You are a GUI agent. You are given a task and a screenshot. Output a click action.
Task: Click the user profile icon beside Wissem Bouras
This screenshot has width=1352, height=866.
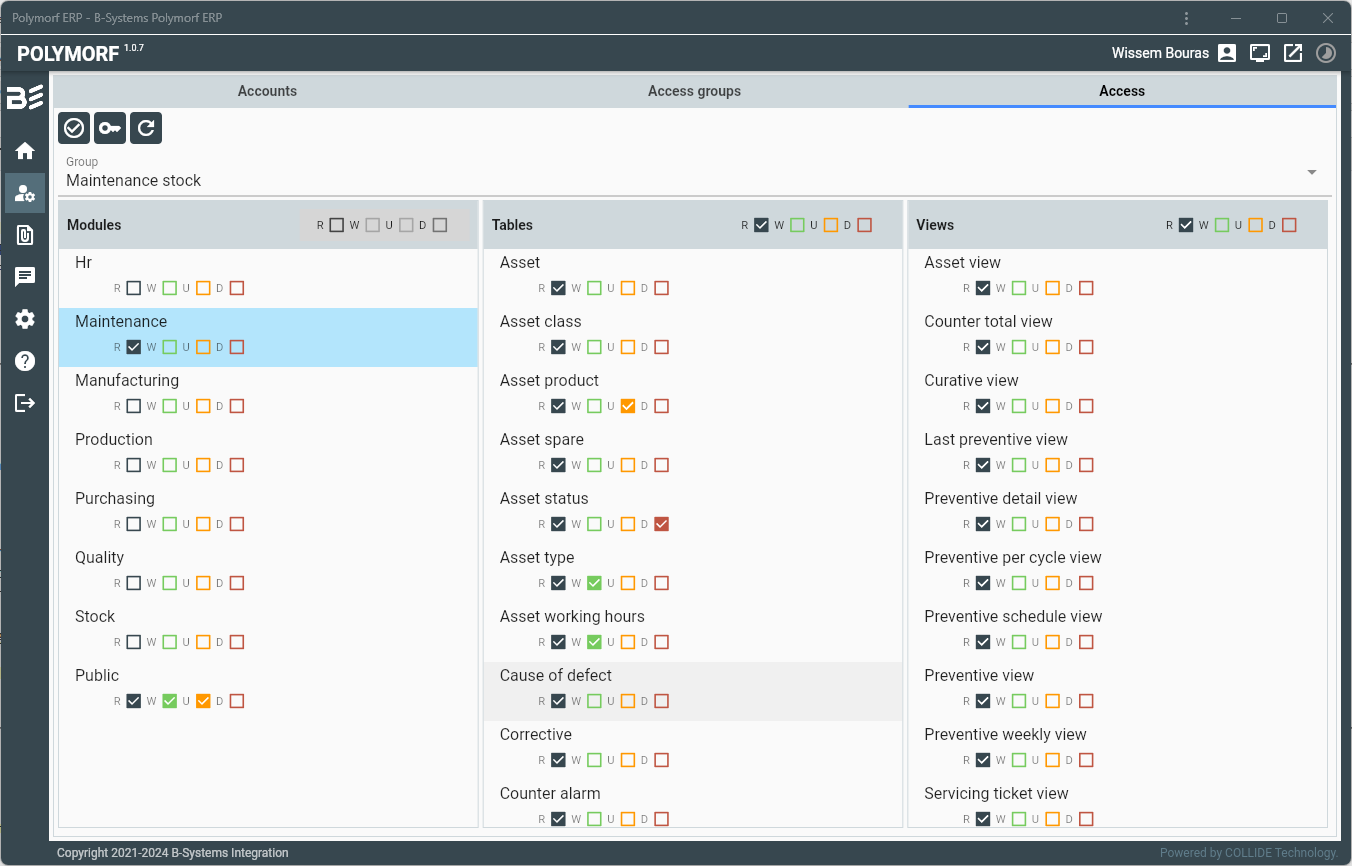pos(1227,53)
